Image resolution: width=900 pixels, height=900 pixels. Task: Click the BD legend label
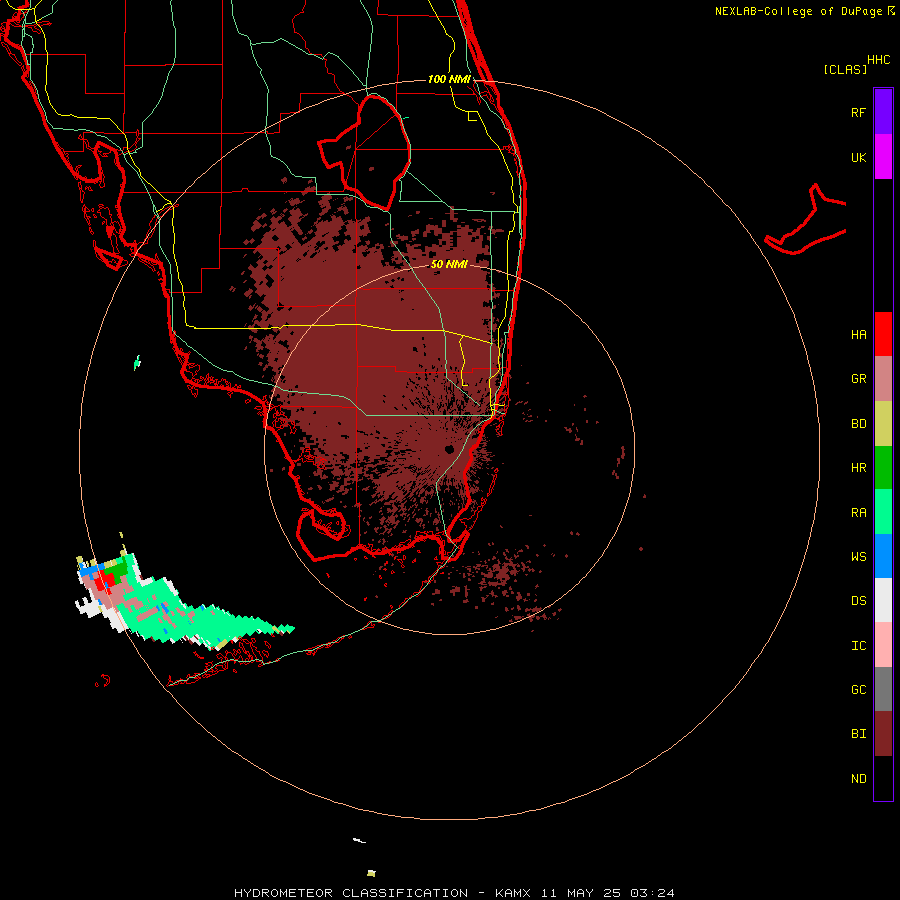pyautogui.click(x=858, y=424)
